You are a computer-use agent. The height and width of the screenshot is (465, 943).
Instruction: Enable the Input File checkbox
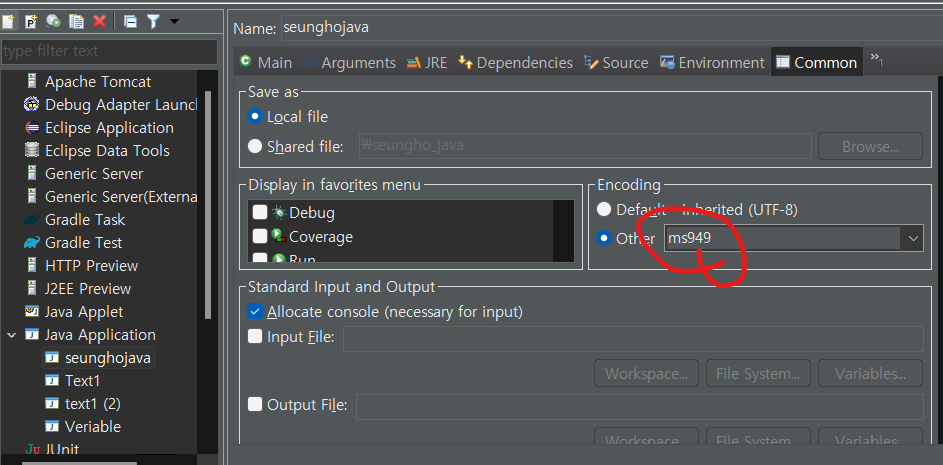coord(255,336)
